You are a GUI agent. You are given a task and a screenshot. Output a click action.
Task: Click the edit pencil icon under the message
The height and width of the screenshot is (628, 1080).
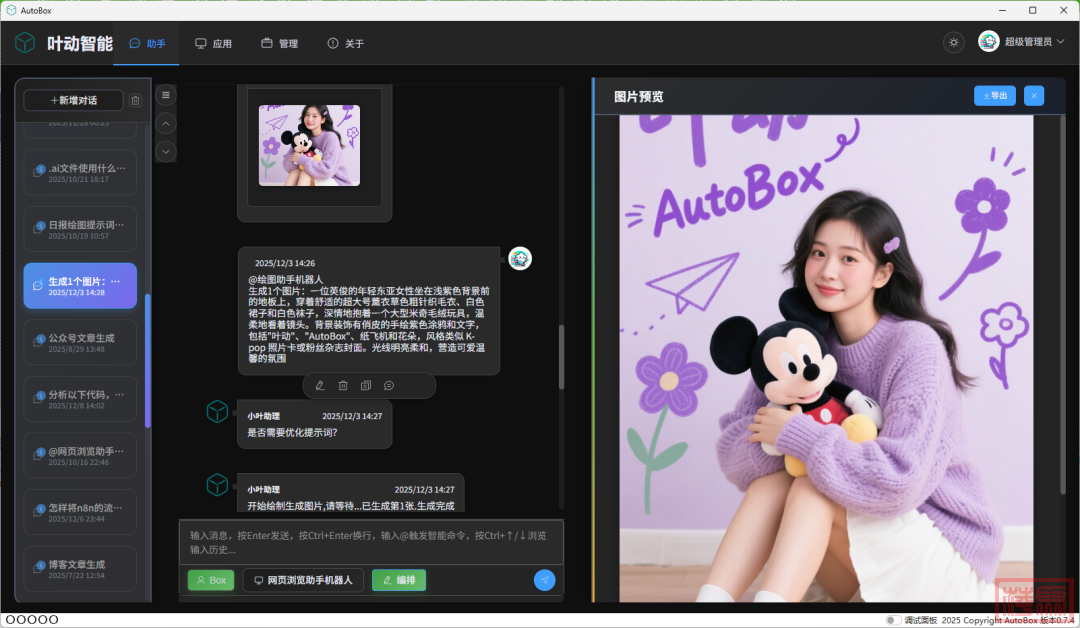click(x=320, y=385)
